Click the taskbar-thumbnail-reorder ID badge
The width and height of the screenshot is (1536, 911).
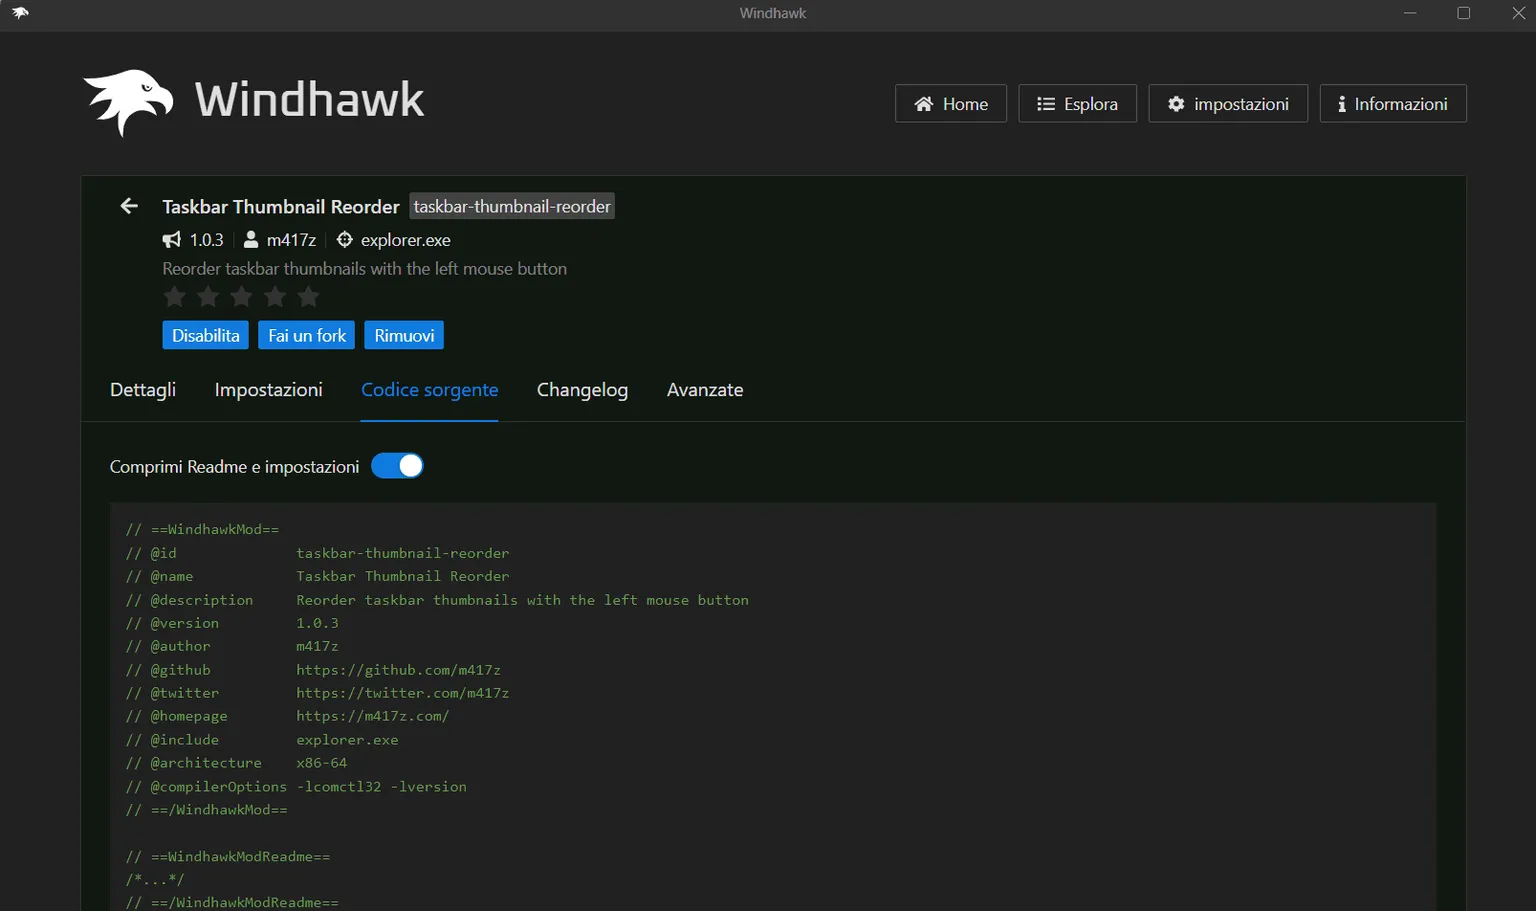click(512, 206)
